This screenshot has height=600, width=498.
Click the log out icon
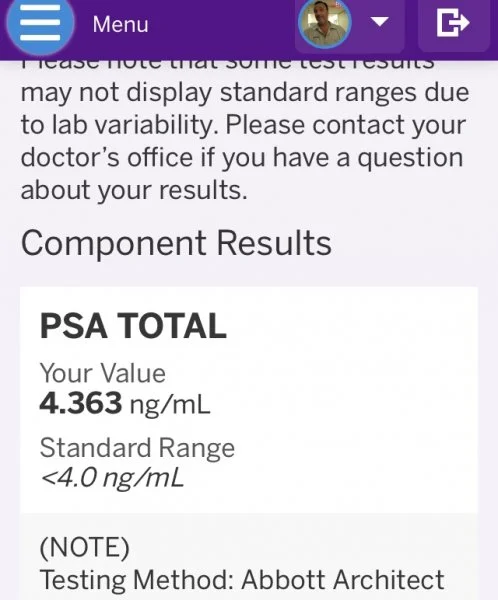click(x=453, y=23)
